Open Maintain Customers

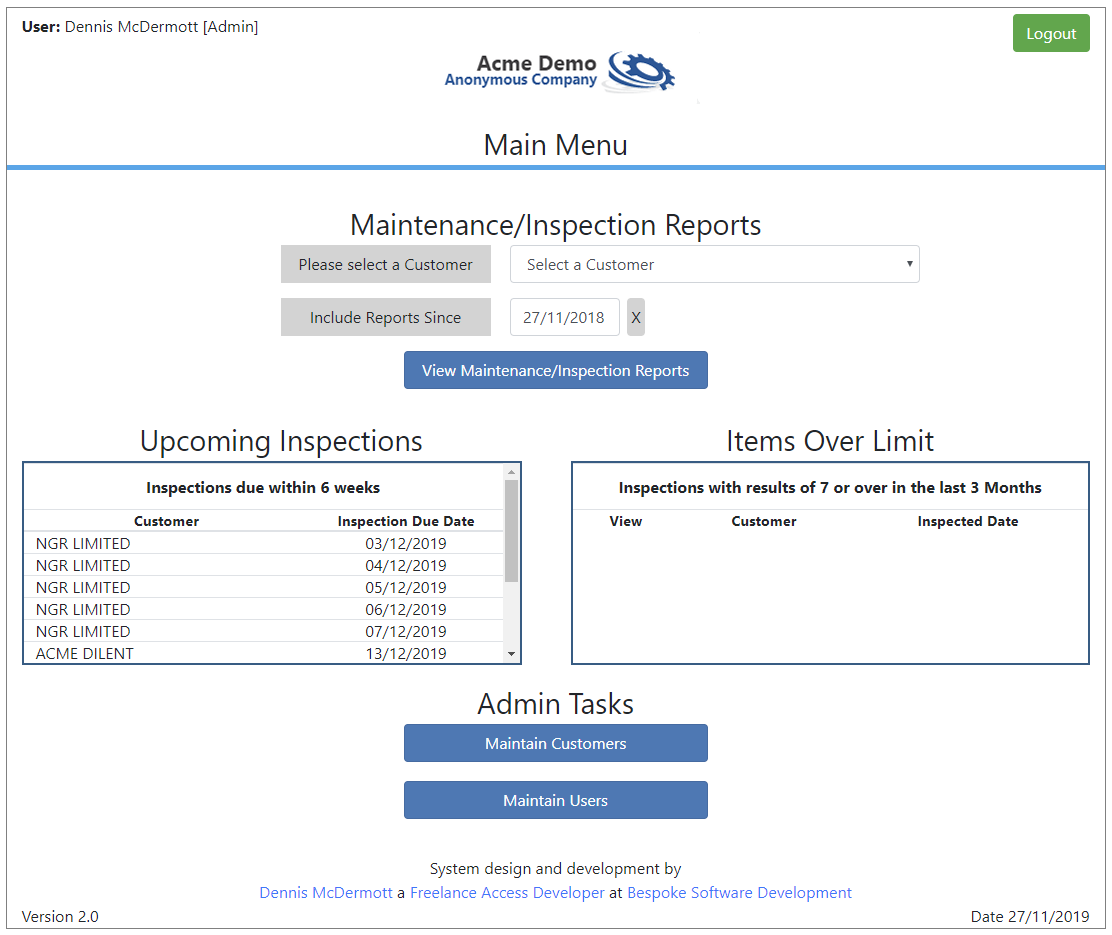[555, 743]
